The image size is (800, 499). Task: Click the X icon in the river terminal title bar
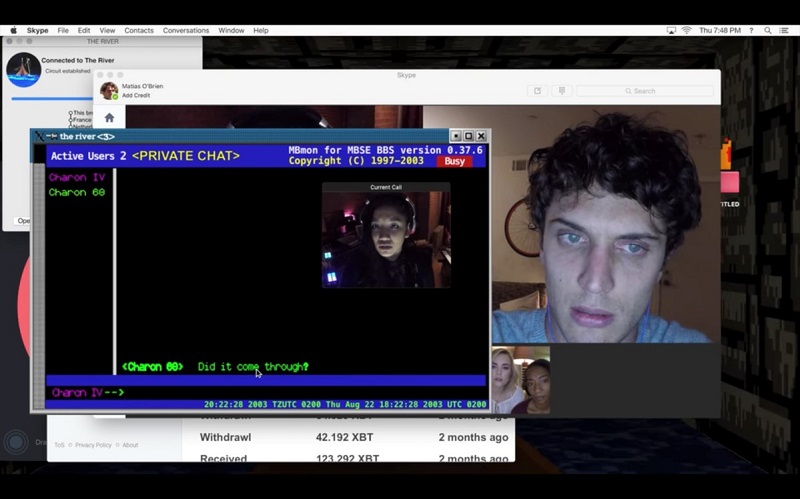(39, 136)
